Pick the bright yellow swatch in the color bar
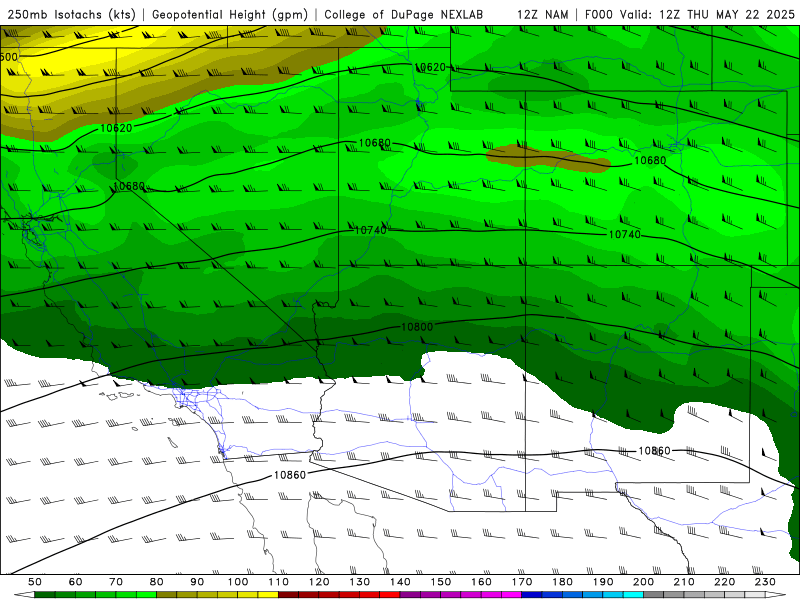The height and width of the screenshot is (600, 800). click(x=268, y=595)
